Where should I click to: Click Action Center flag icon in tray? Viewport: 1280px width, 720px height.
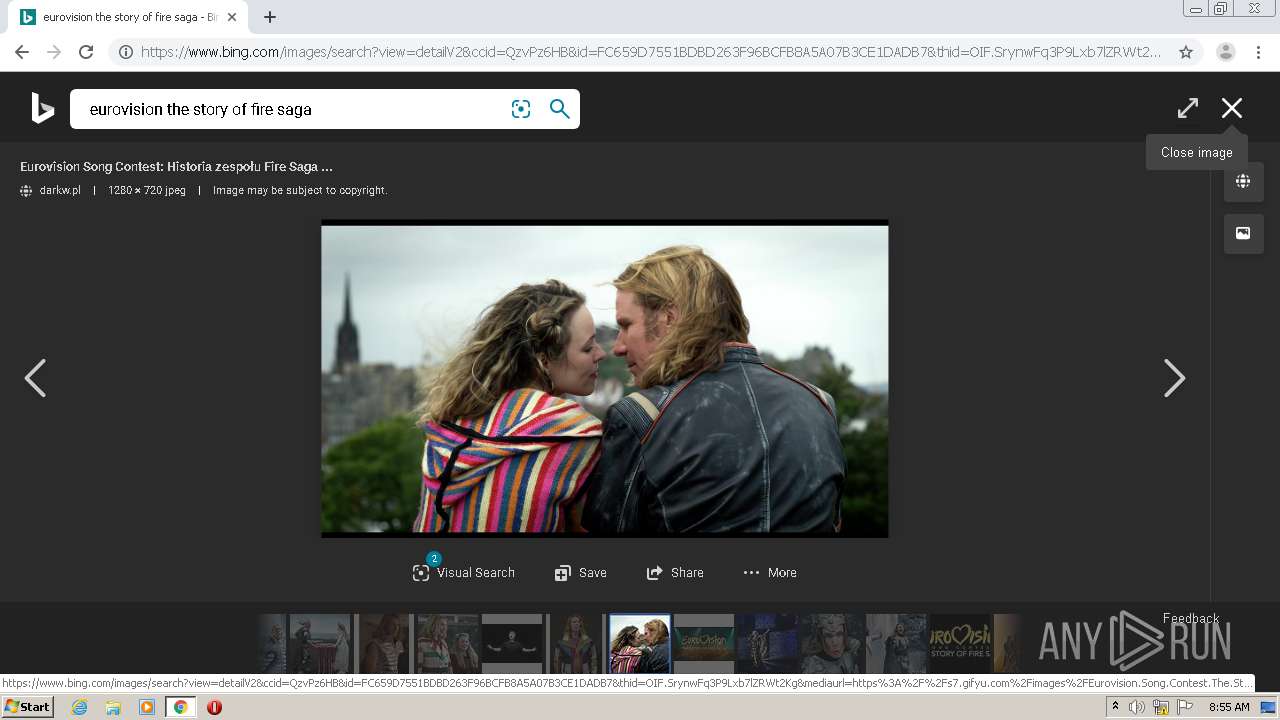1185,707
